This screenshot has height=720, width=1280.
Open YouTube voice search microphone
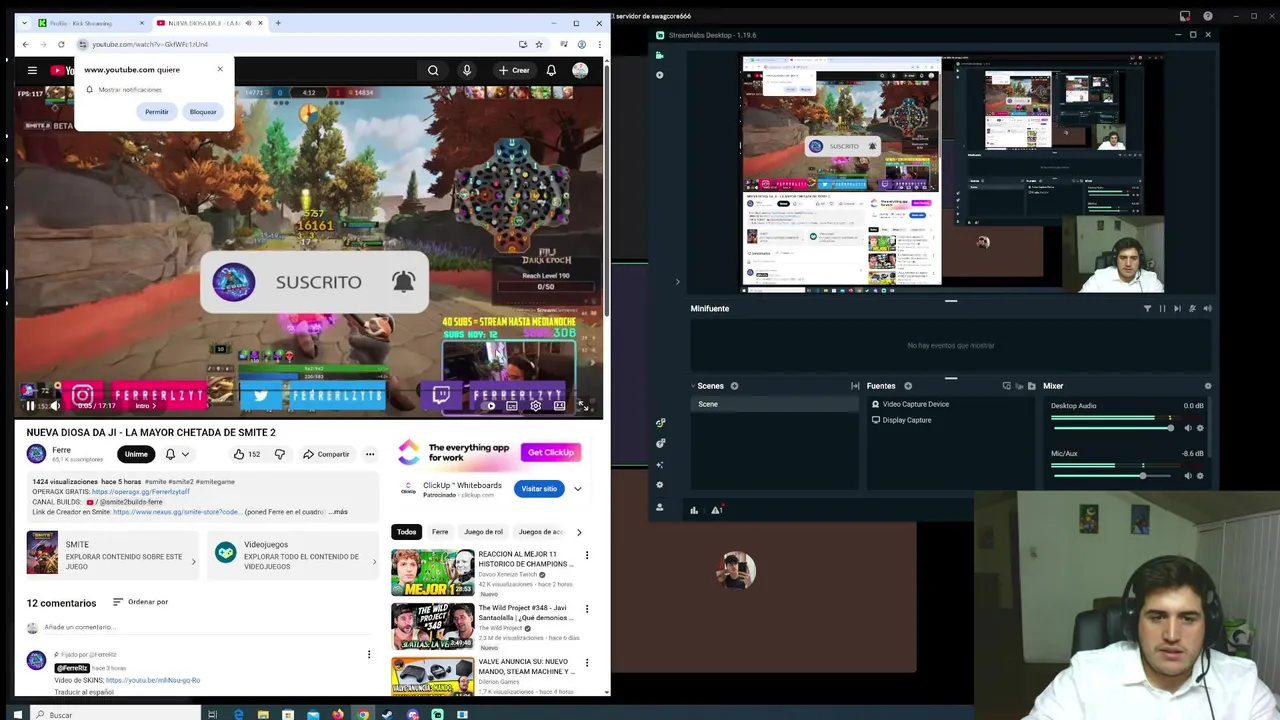(466, 70)
